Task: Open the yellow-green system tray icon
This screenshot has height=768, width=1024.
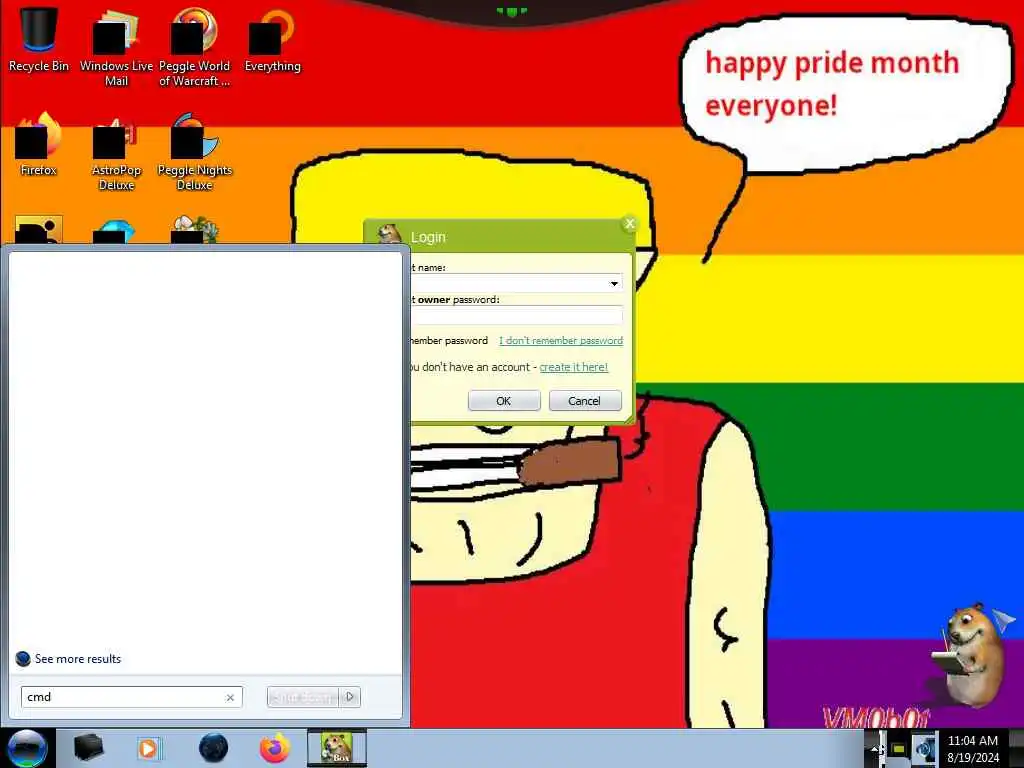Action: click(x=899, y=749)
